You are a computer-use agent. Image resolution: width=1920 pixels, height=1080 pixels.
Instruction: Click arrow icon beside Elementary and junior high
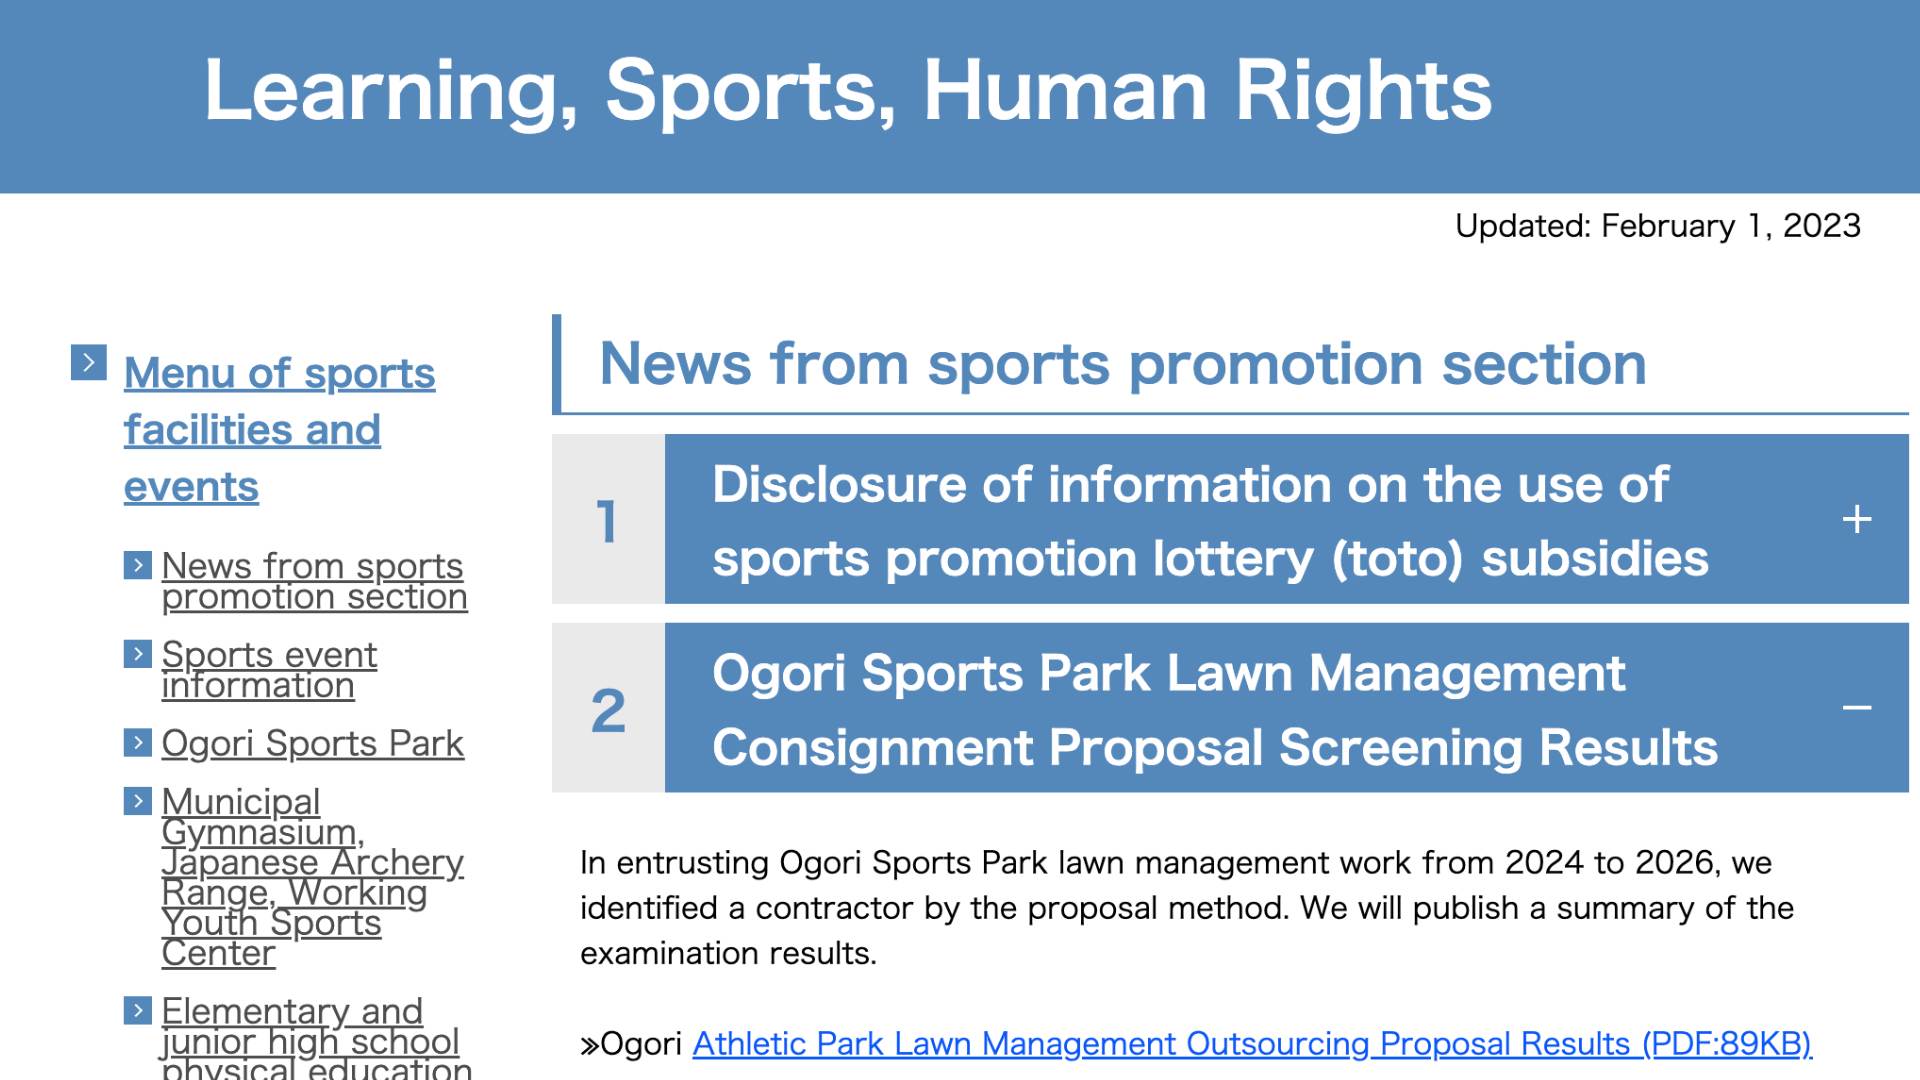(x=138, y=1010)
